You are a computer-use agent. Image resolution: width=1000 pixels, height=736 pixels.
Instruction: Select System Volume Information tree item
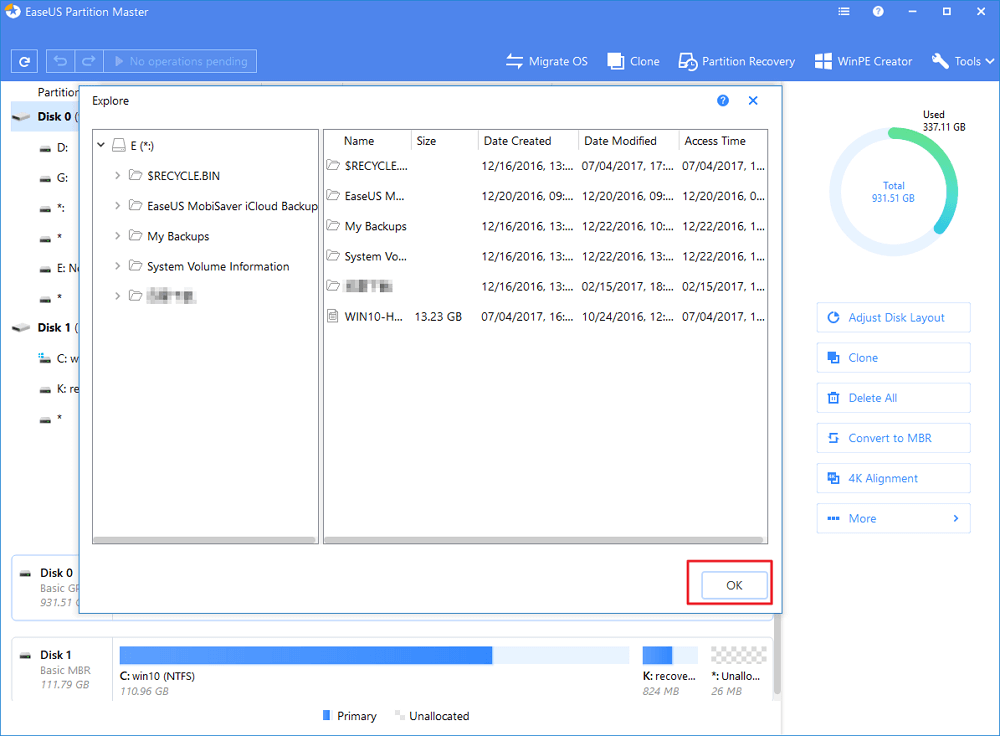click(209, 266)
